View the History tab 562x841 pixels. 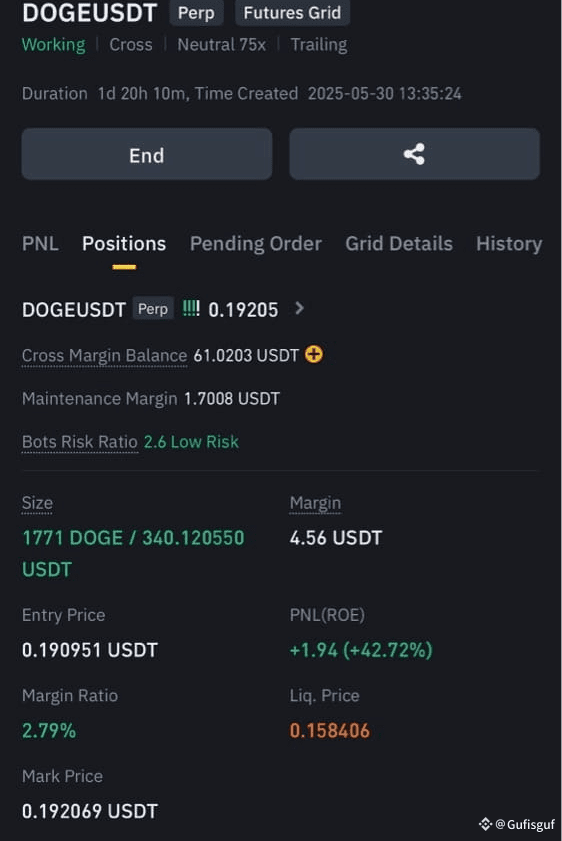coord(509,244)
